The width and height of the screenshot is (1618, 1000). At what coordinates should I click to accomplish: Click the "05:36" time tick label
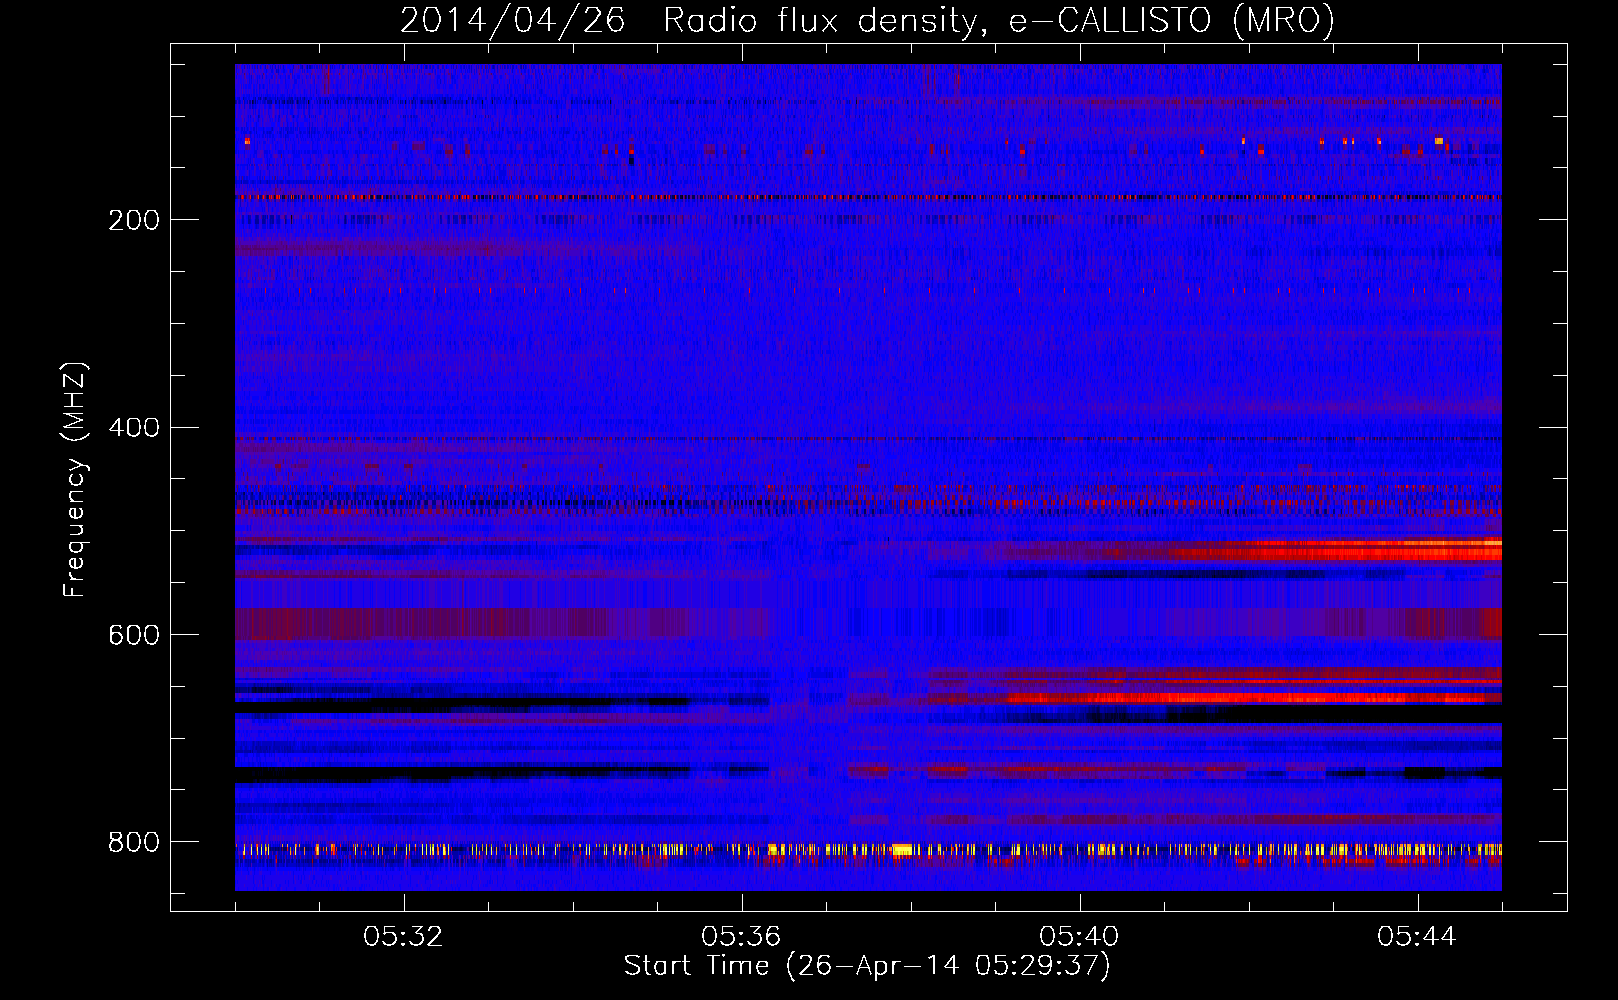pos(741,937)
